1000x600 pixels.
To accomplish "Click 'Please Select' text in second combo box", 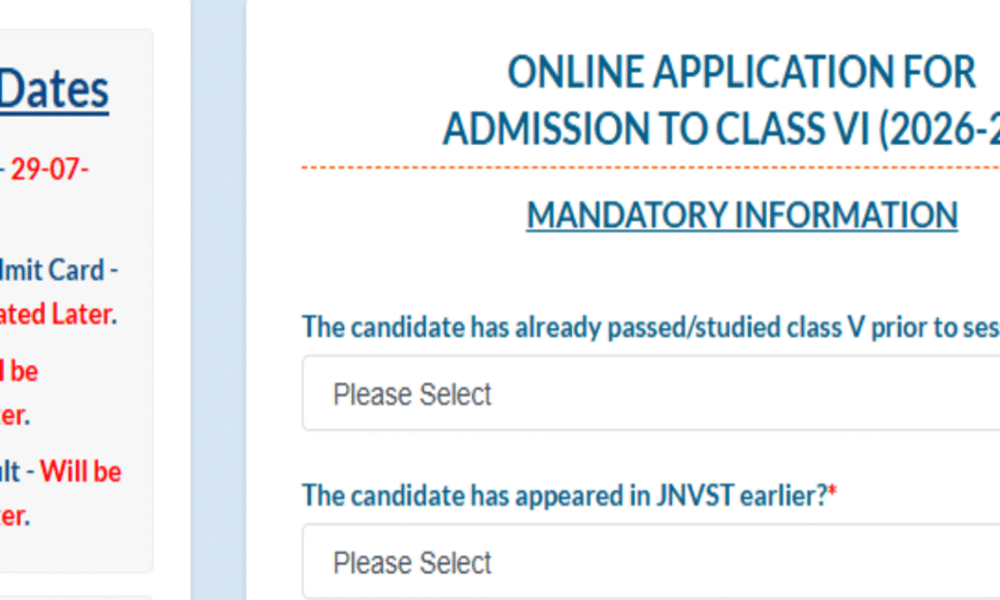I will pos(412,563).
